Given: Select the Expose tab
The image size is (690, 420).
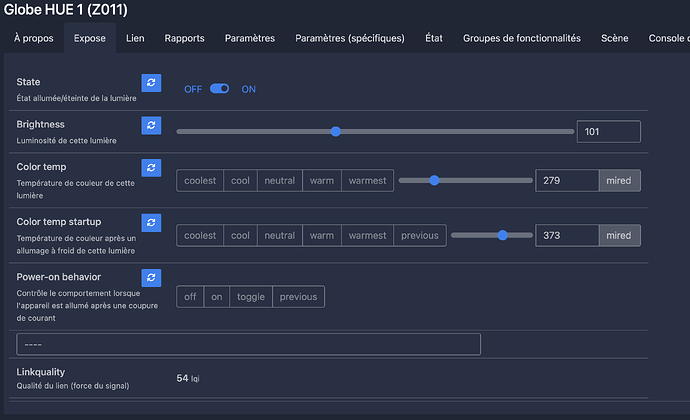Looking at the screenshot, I should click(90, 38).
